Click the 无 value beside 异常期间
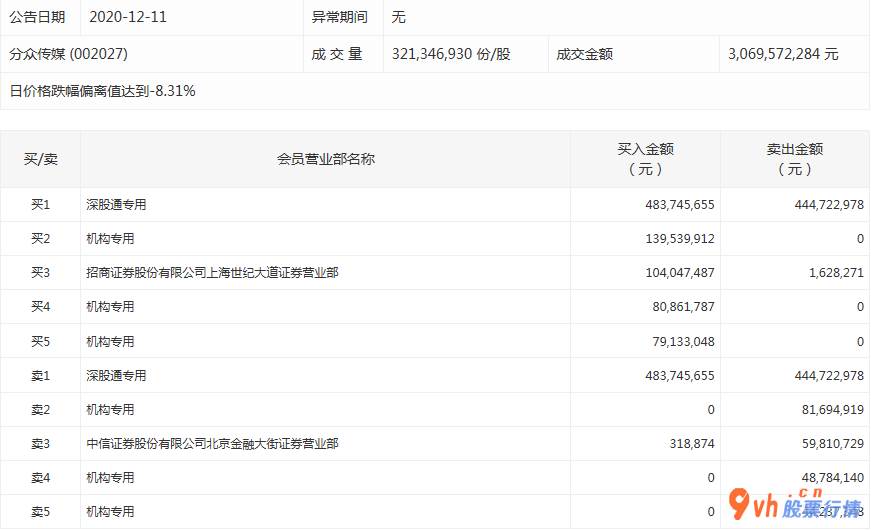 (x=399, y=17)
